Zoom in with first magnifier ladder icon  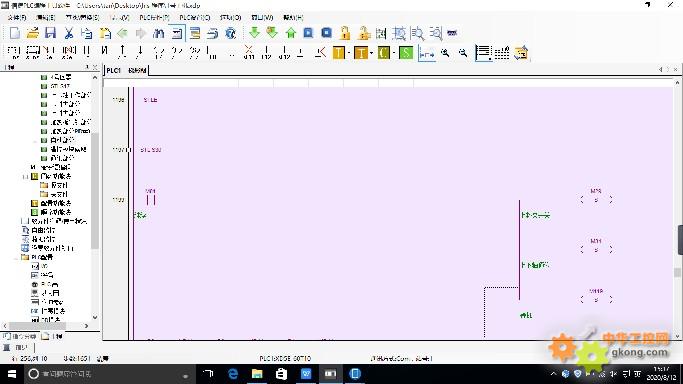click(445, 53)
